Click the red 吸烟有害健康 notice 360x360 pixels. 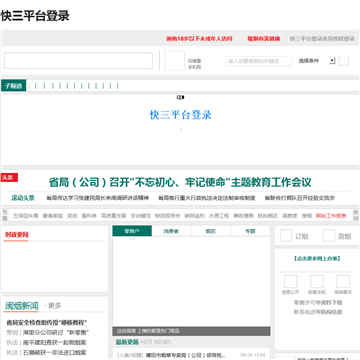tap(264, 39)
